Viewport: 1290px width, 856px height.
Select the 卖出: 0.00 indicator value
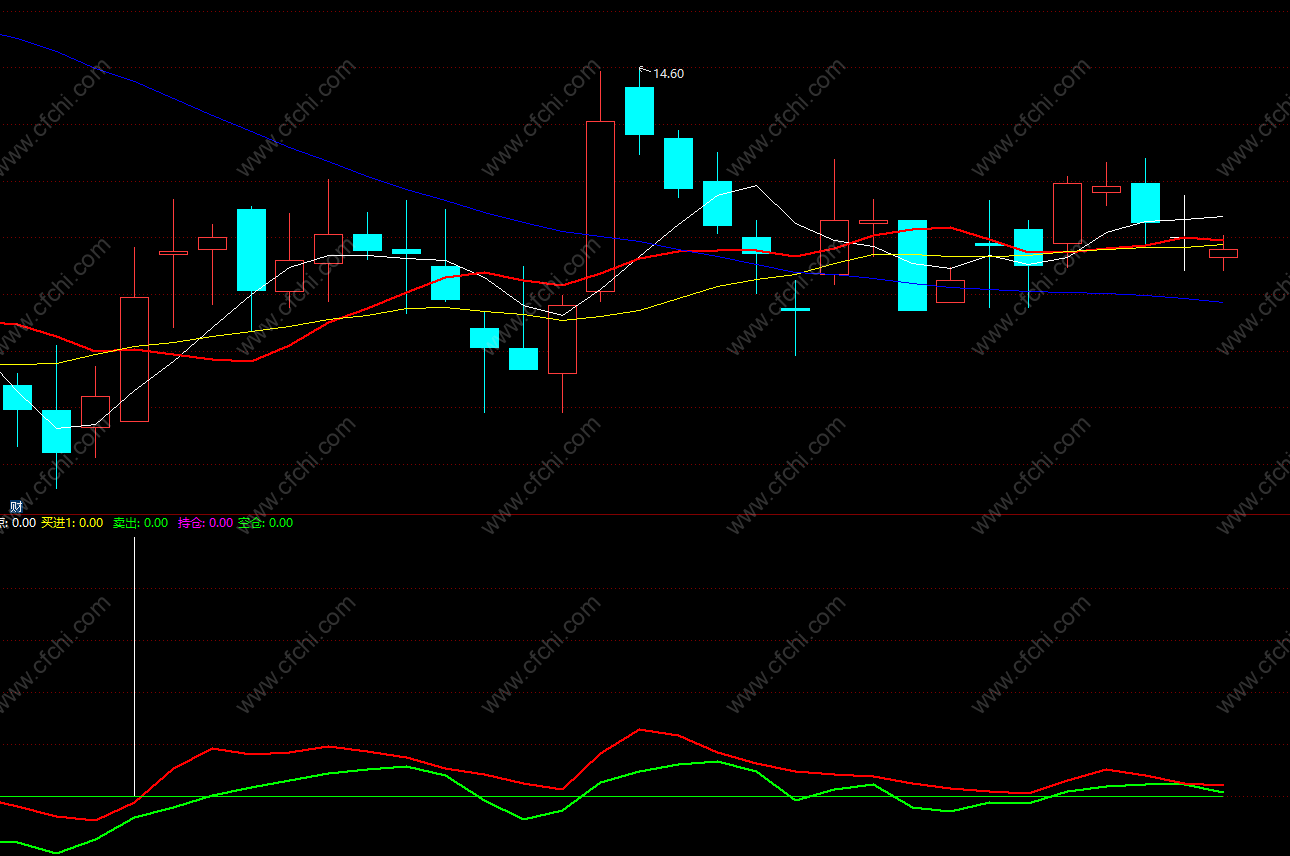[140, 523]
